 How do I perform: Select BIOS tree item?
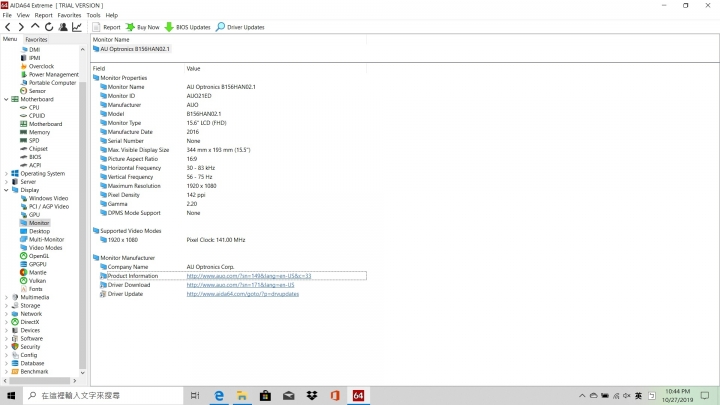click(35, 157)
